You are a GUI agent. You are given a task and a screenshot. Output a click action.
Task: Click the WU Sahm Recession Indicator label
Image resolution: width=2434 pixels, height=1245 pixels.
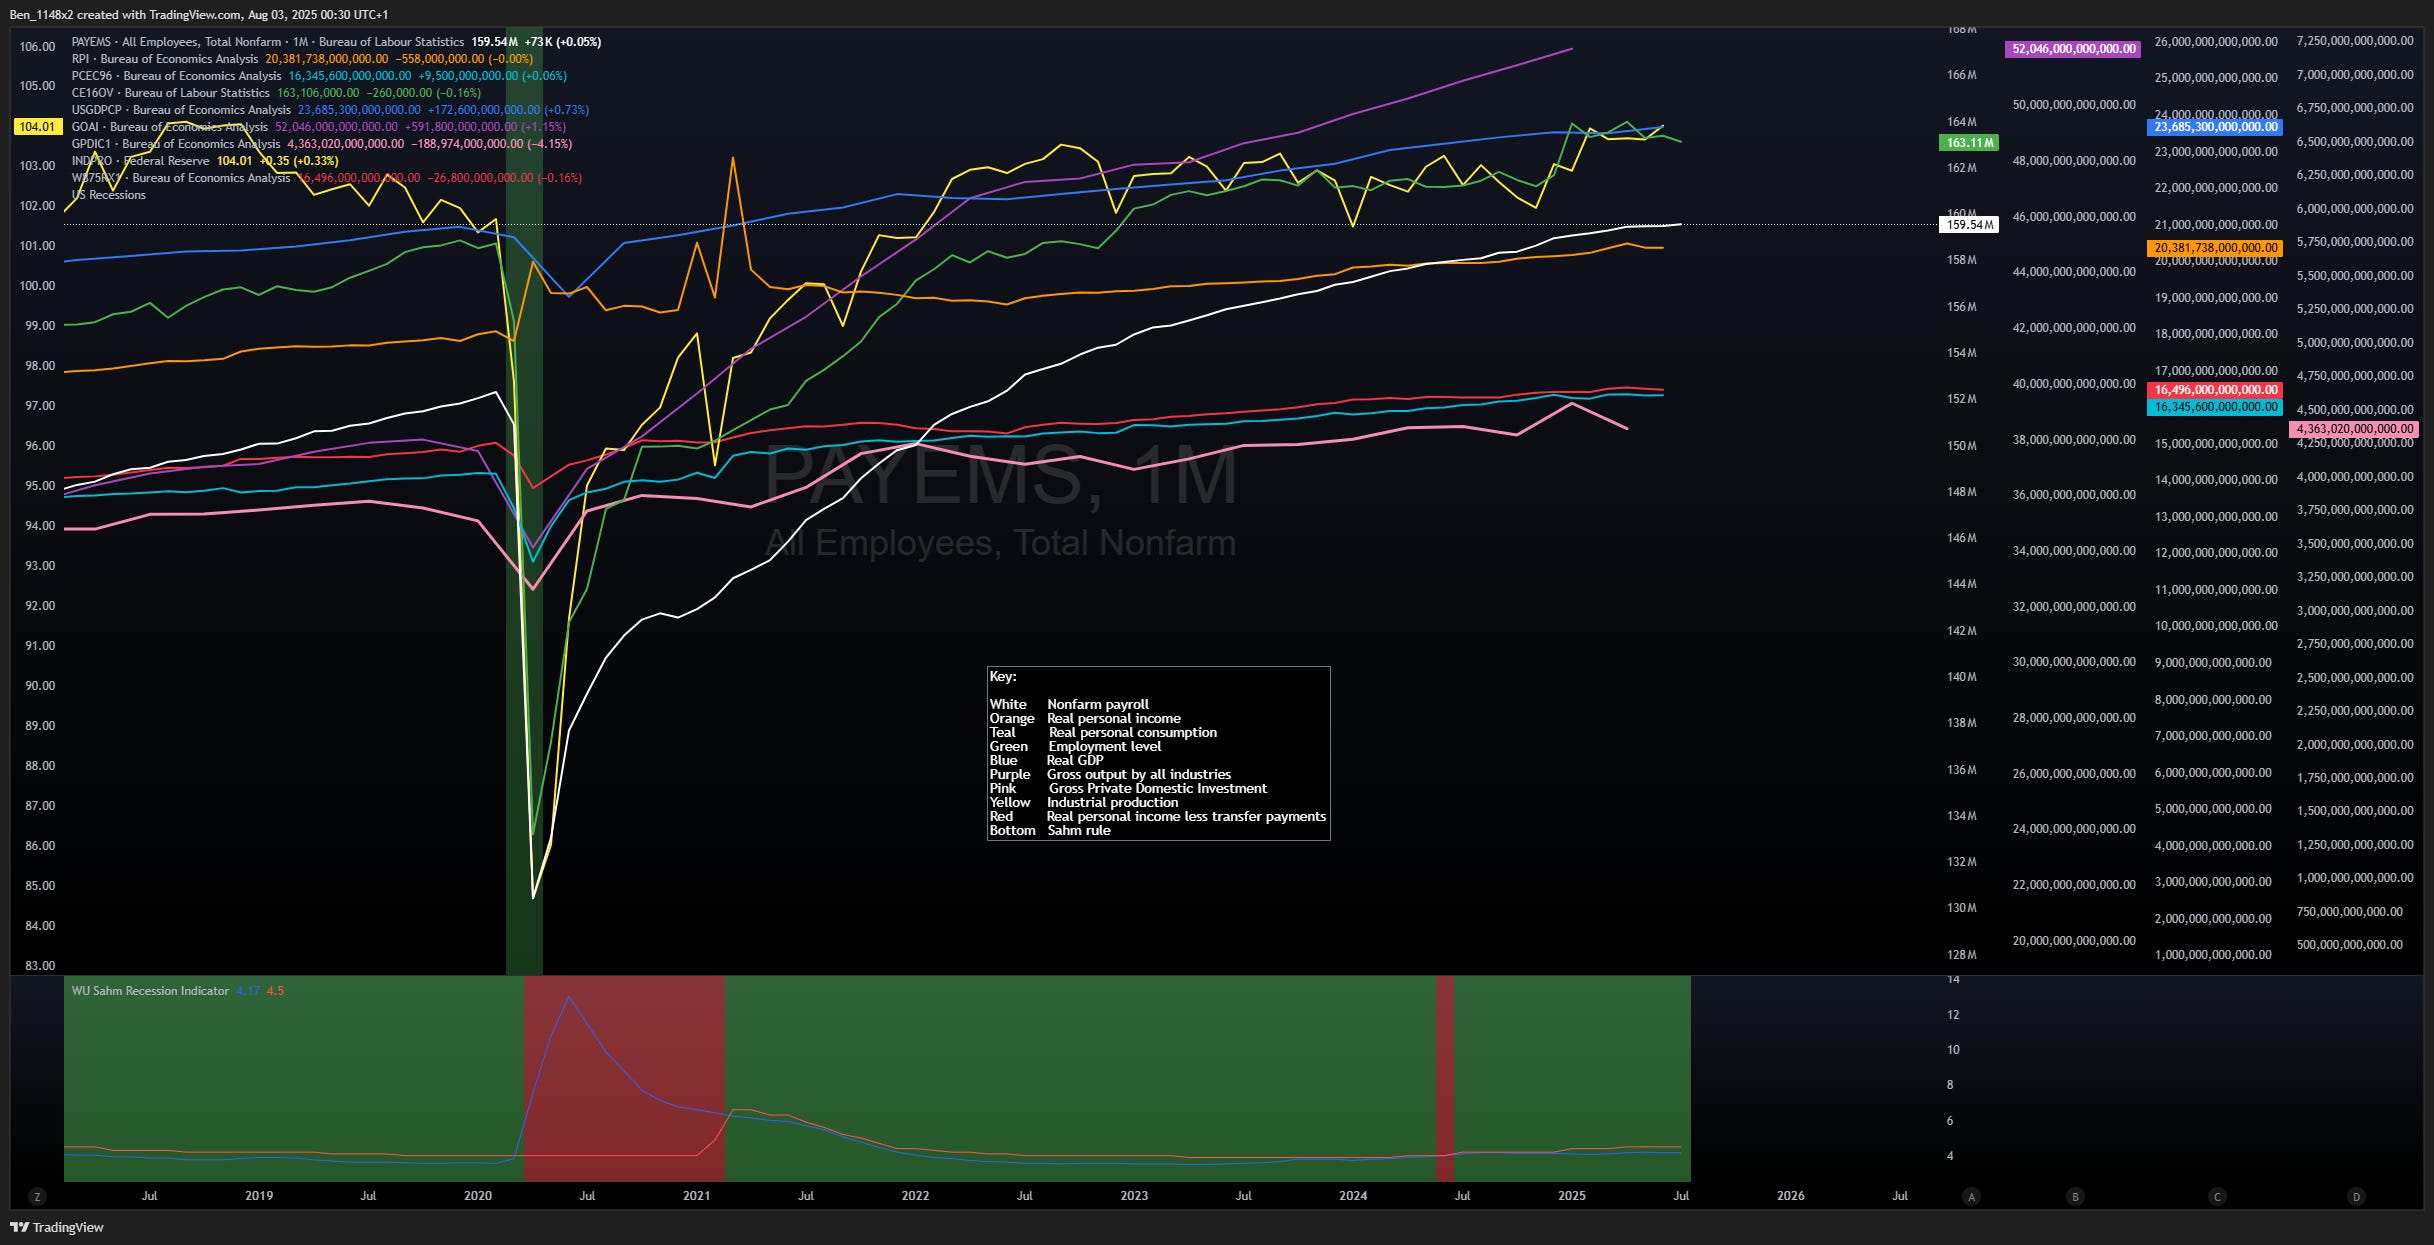150,991
